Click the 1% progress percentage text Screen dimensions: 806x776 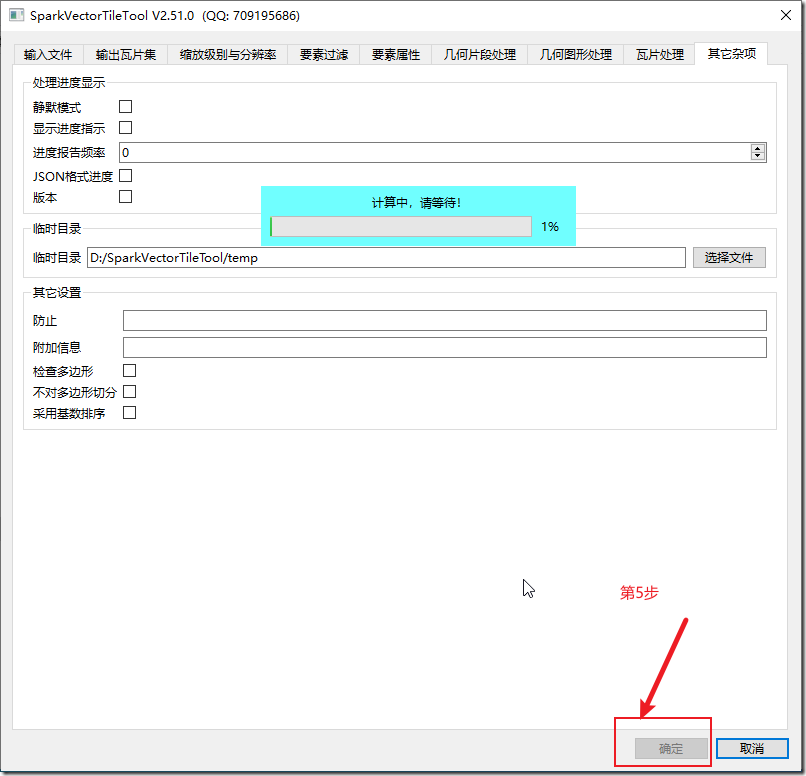[549, 227]
